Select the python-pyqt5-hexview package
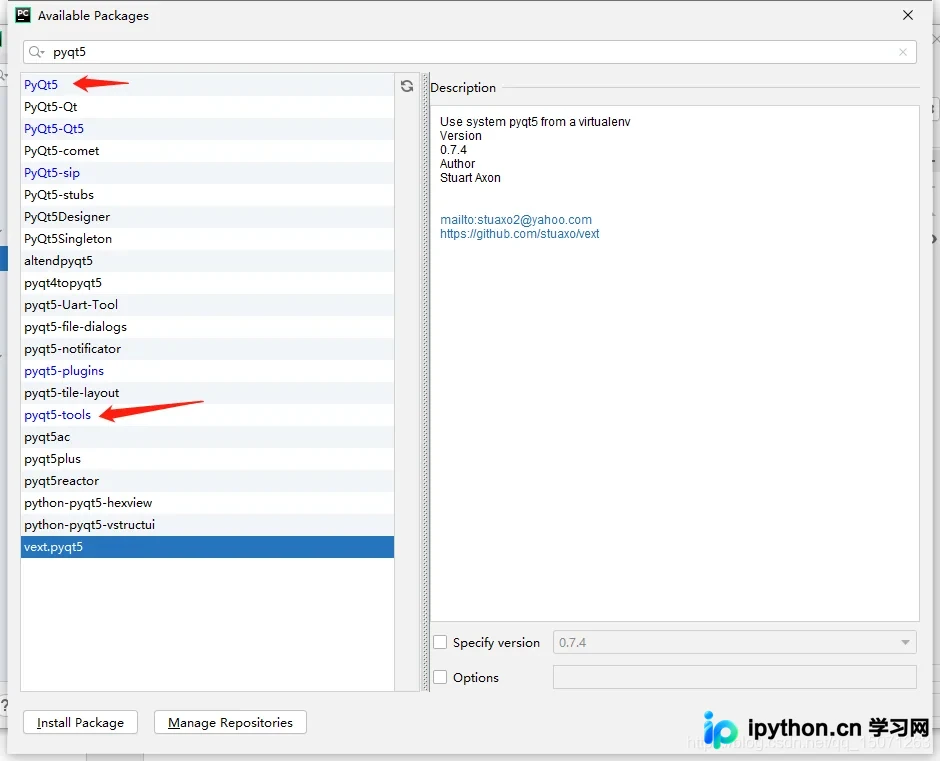The image size is (940, 761). (207, 503)
